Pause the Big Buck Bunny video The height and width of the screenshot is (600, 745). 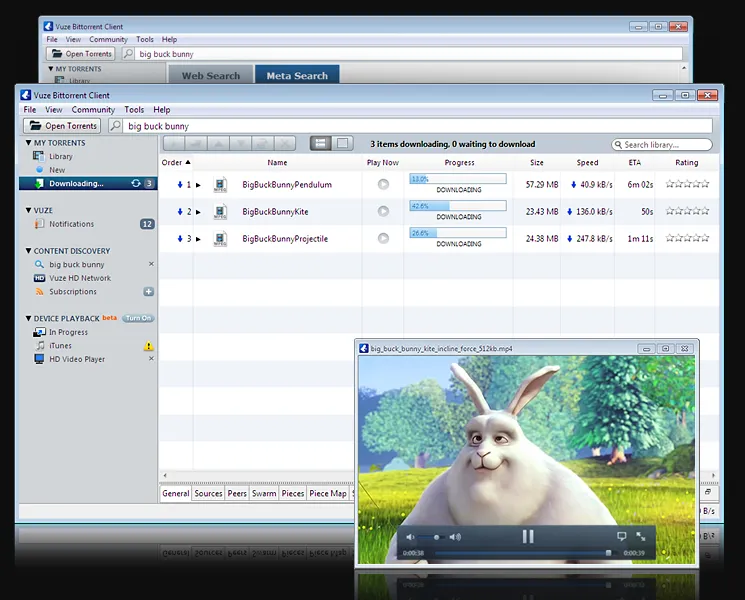coord(528,536)
